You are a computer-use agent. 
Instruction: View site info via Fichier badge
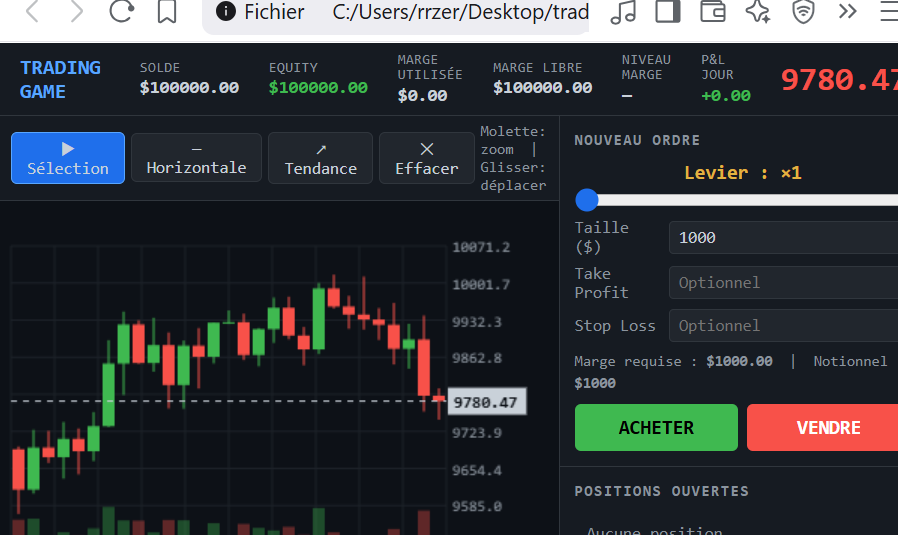[x=261, y=12]
